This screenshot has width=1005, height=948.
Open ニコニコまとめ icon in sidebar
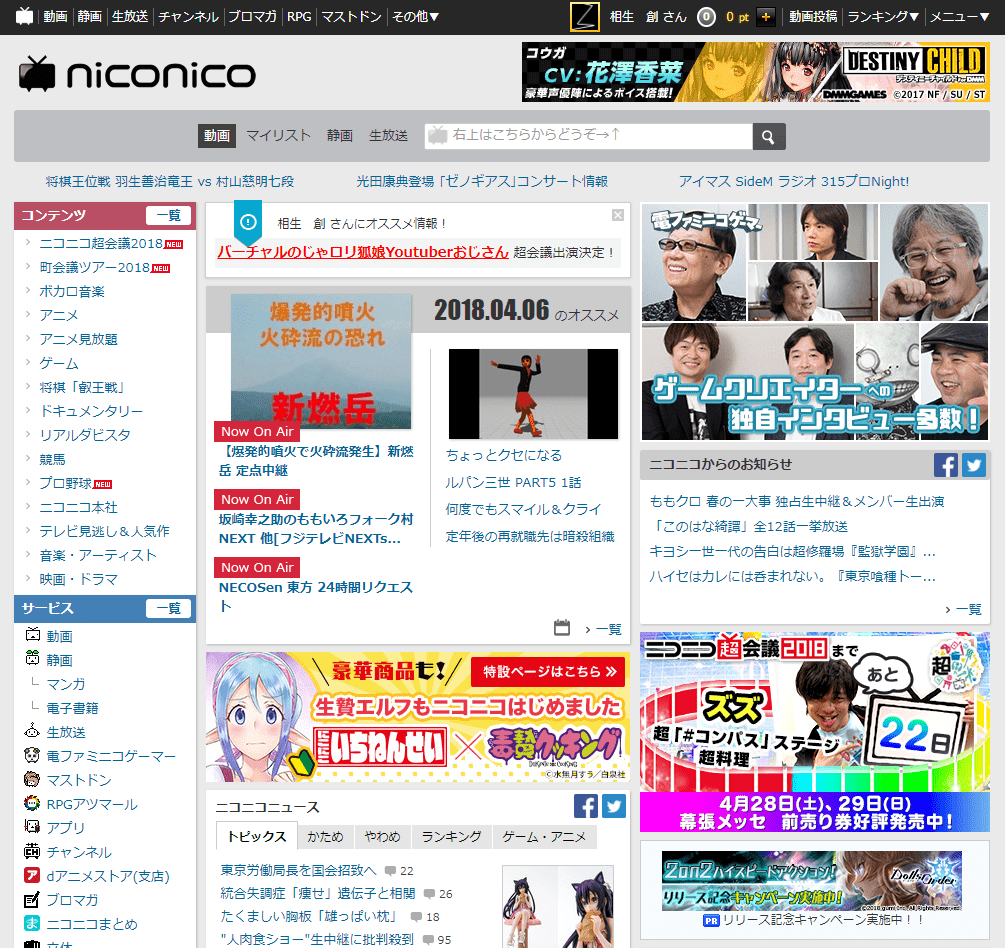coord(32,923)
